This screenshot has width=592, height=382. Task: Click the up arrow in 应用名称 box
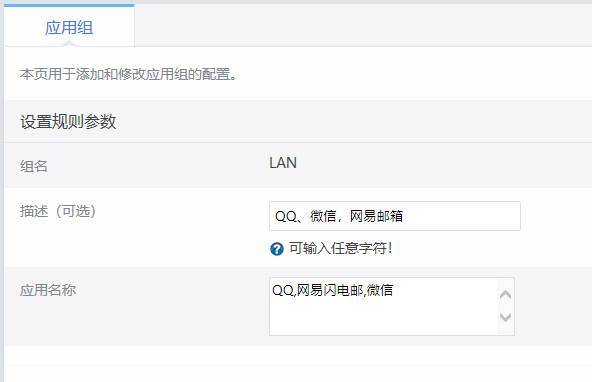pos(505,294)
